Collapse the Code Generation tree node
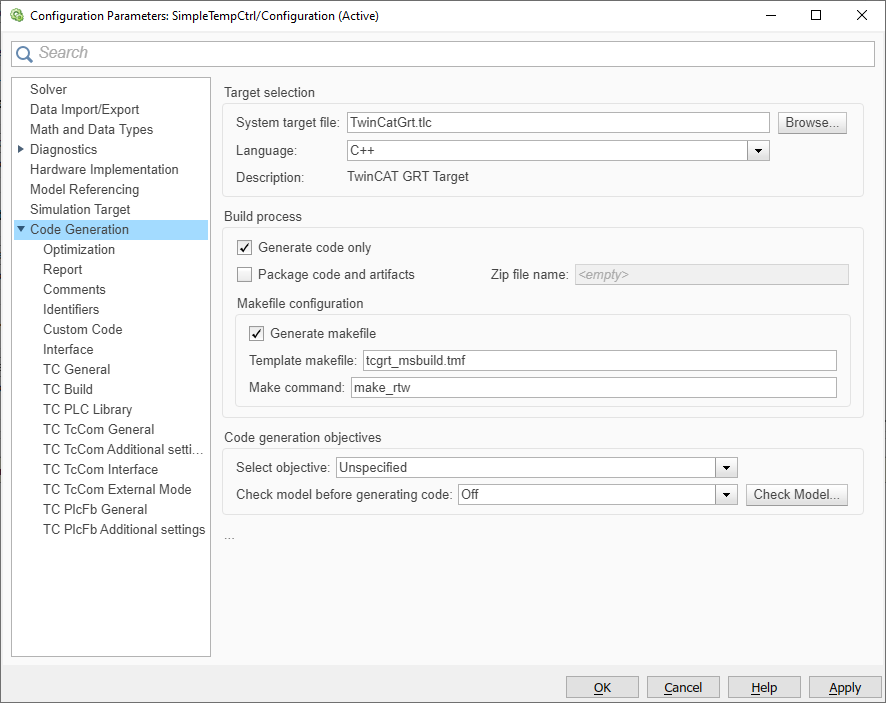 click(21, 229)
